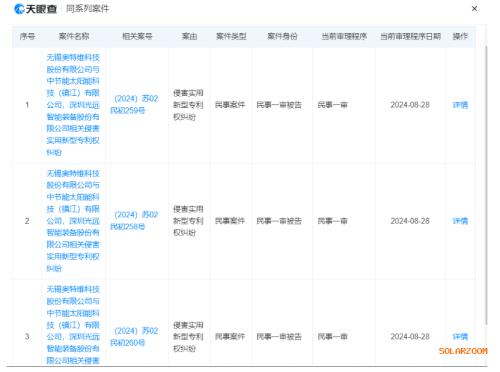Viewport: 500px width, 372px height.
Task: Open the case name link in row 2
Action: [x=73, y=221]
